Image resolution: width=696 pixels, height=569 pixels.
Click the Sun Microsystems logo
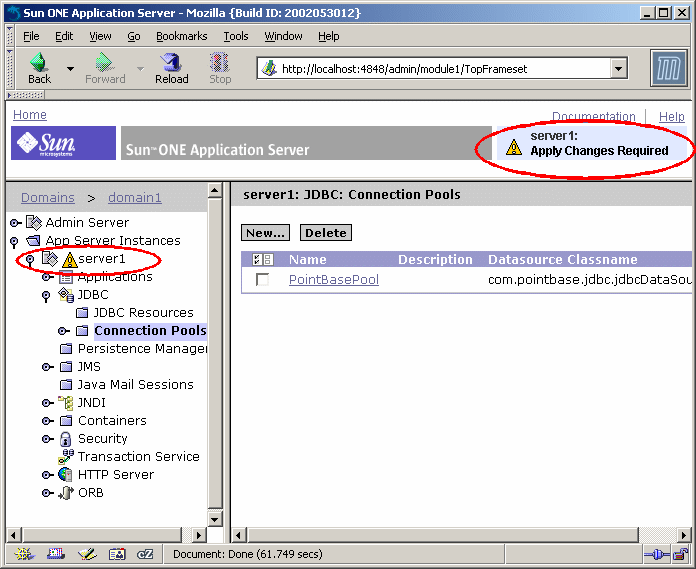[63, 142]
